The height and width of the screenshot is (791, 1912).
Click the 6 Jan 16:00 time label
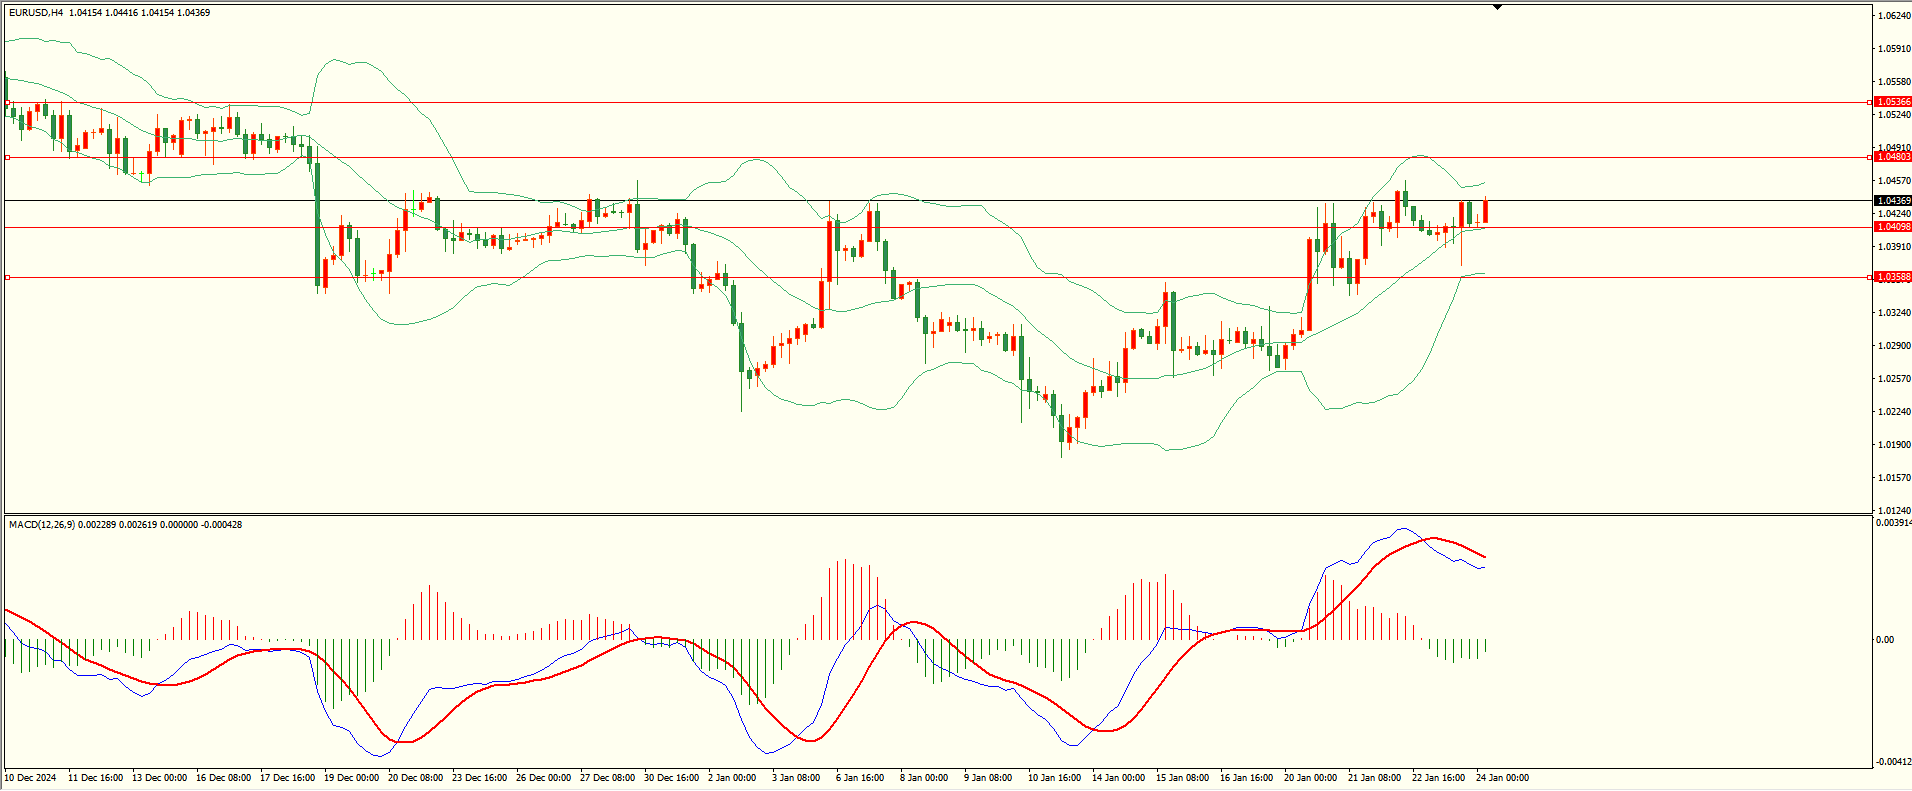tap(860, 778)
